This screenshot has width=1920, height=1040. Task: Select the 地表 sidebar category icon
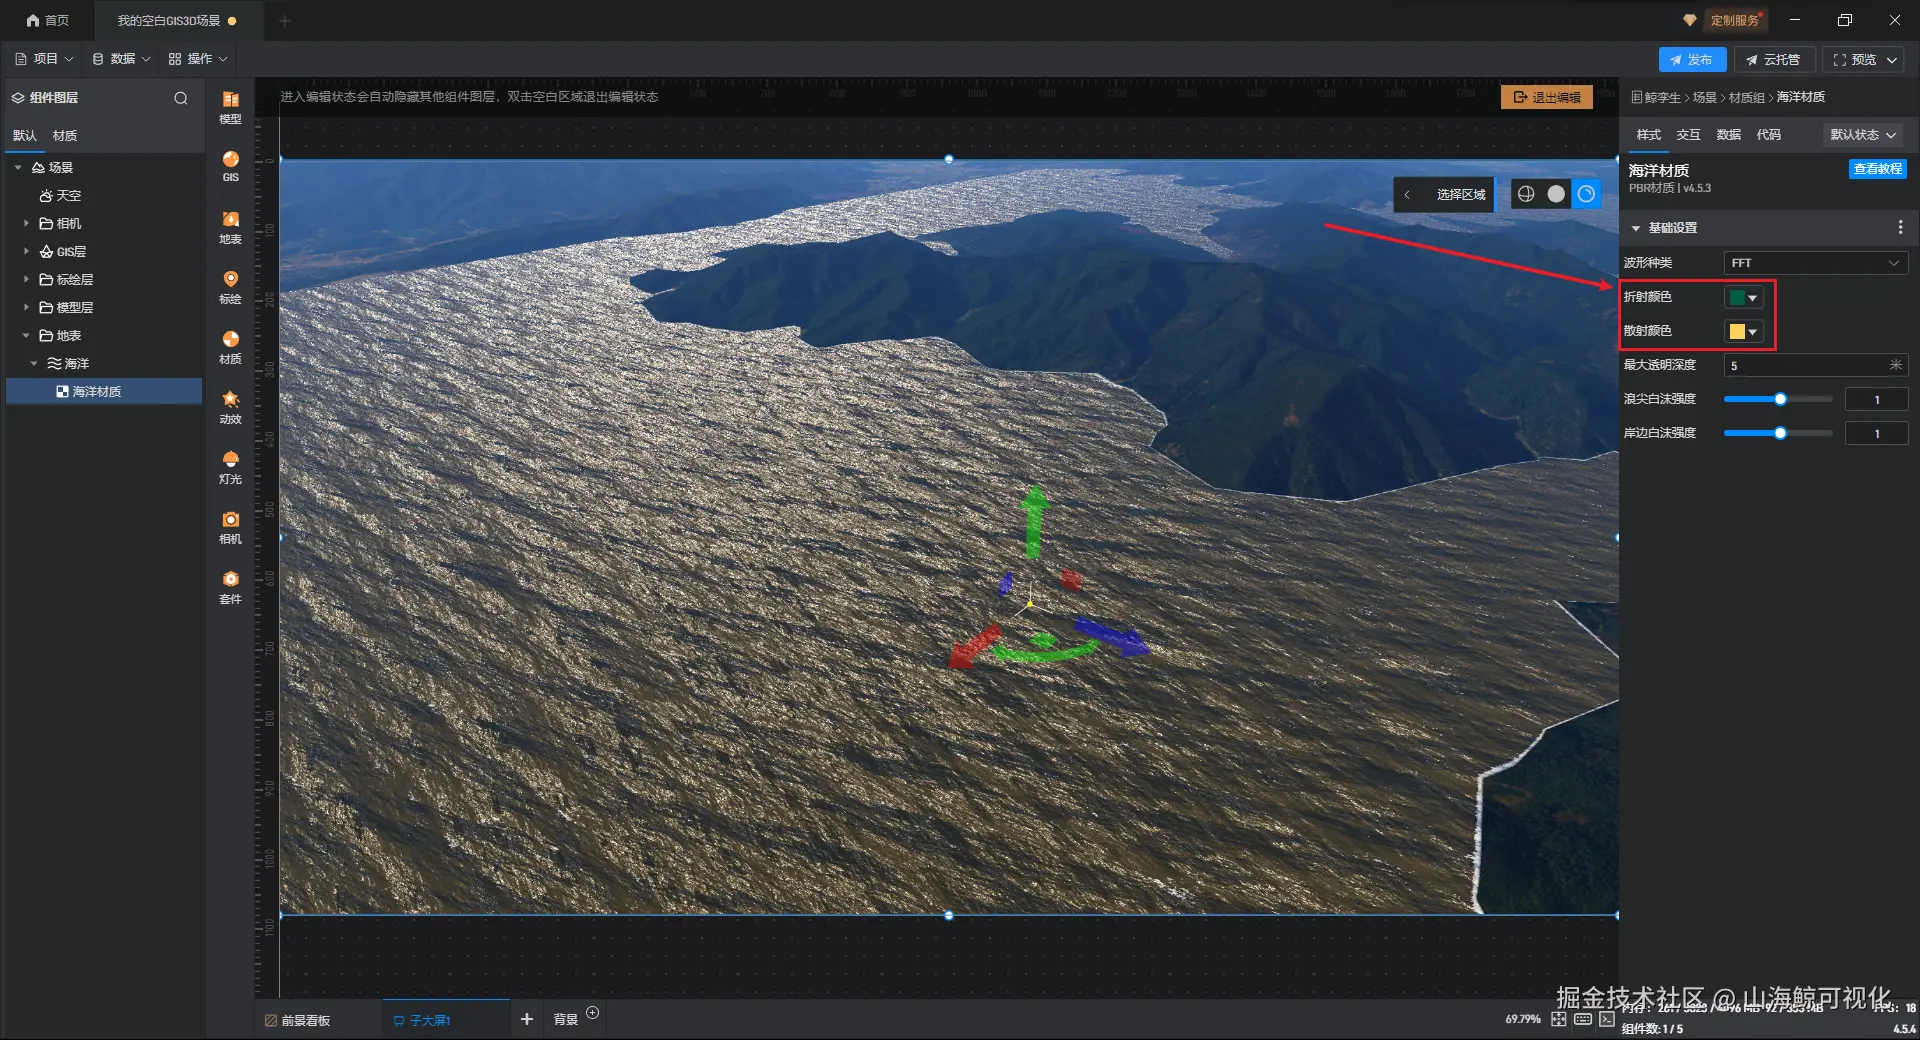coord(230,226)
